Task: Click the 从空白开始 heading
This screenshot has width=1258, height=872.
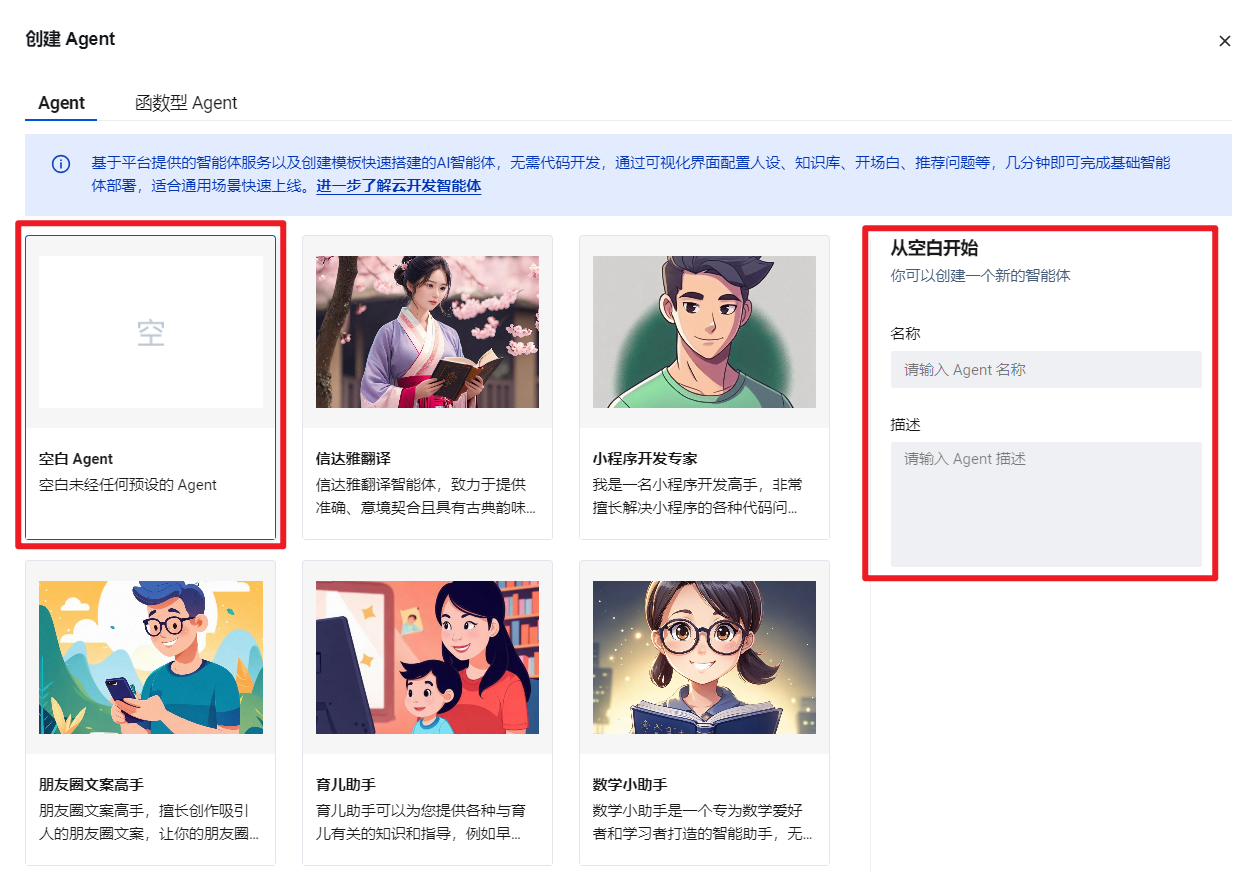Action: pos(934,248)
